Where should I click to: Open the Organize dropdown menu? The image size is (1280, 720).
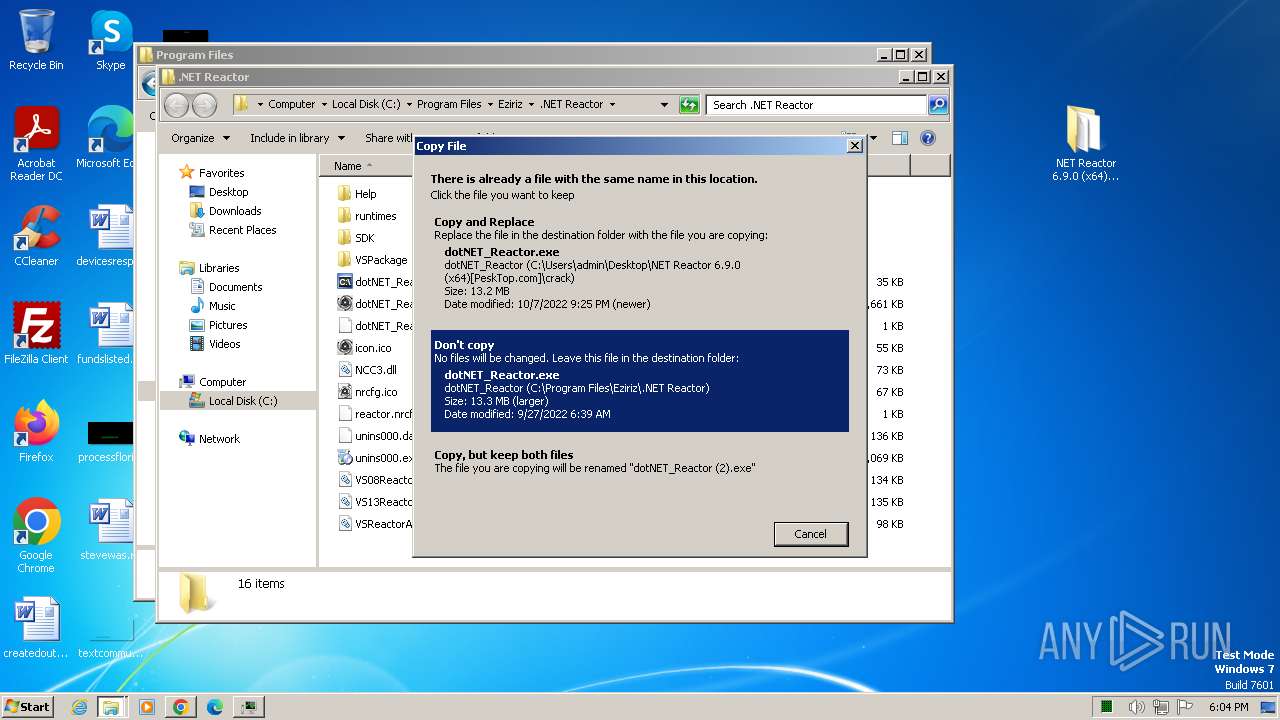coord(200,138)
